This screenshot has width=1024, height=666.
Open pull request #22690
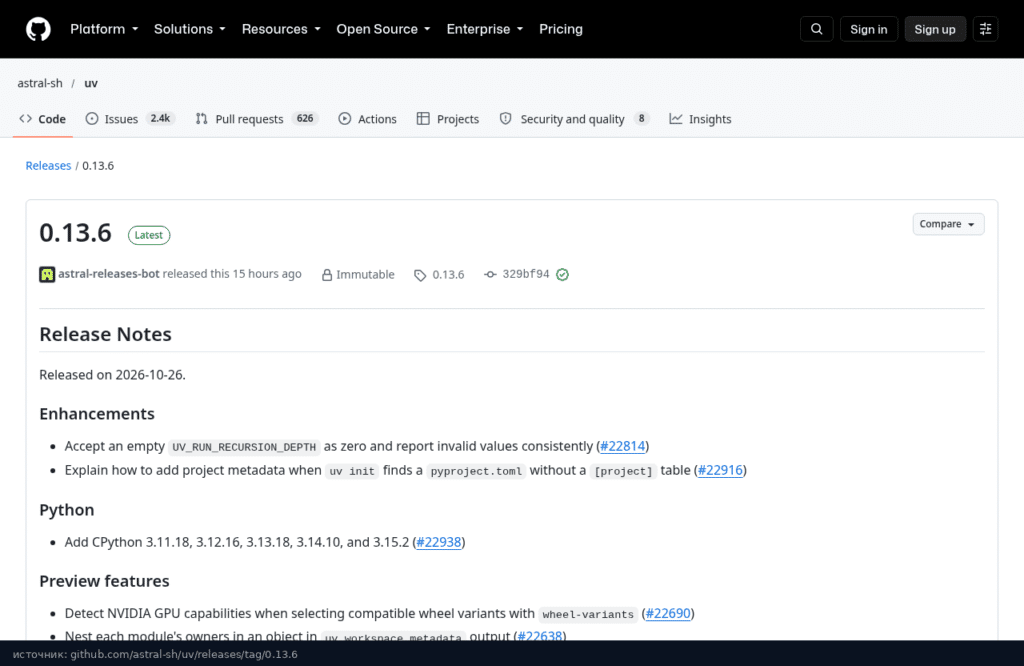[667, 613]
